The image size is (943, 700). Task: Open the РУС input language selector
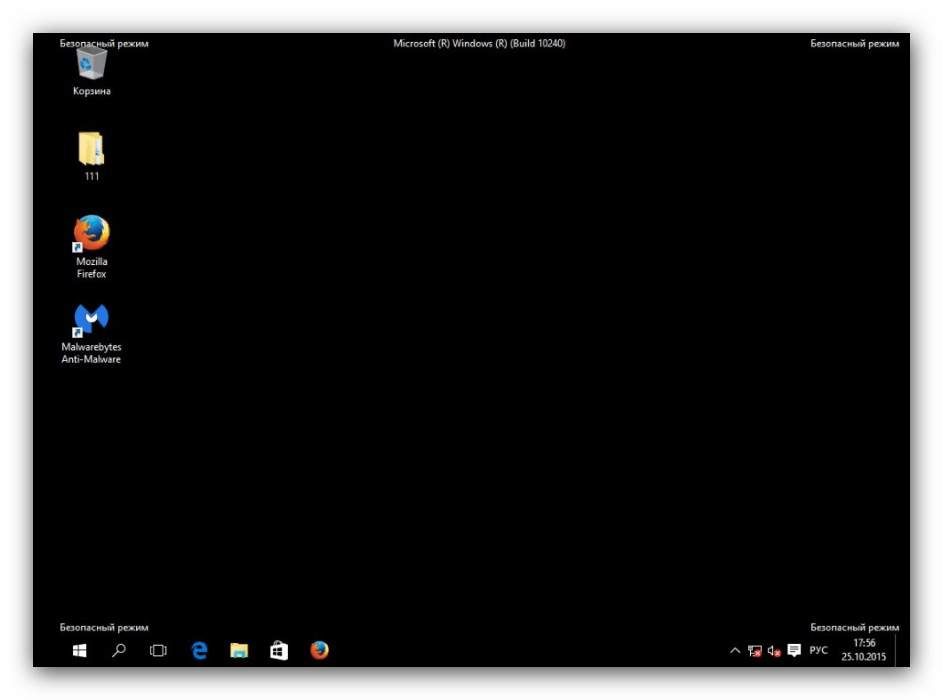point(818,651)
